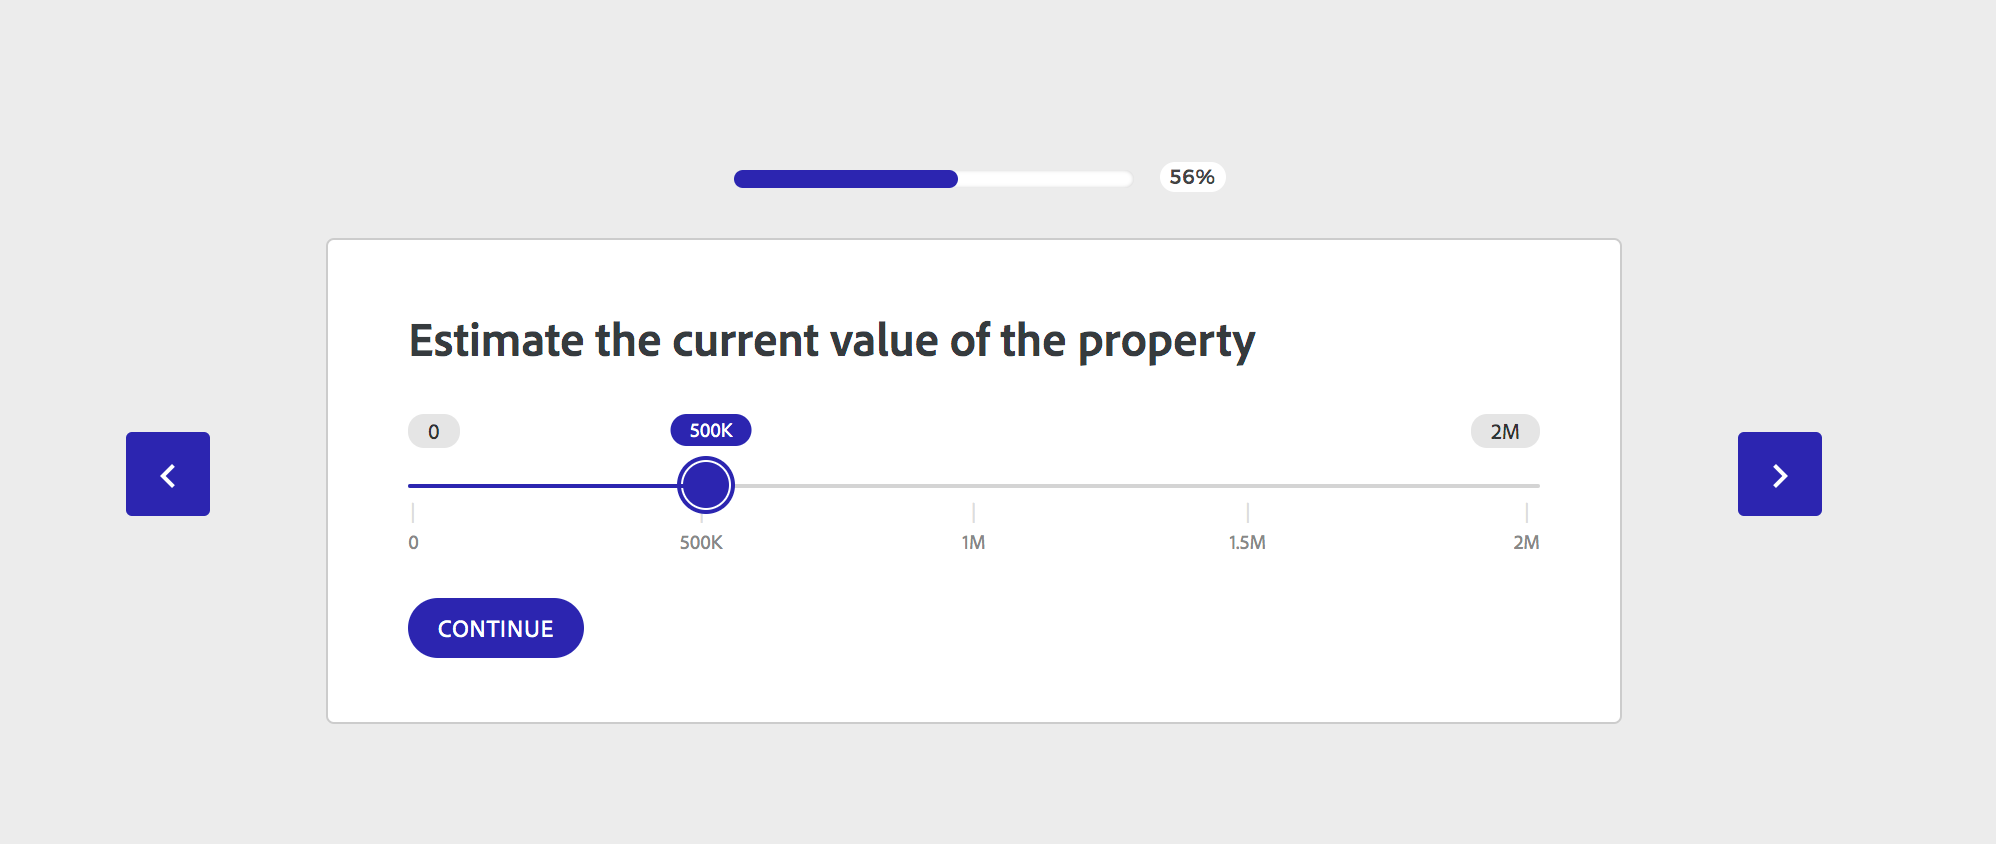Click the slider handle at 500K
Viewport: 1996px width, 844px height.
pos(706,485)
